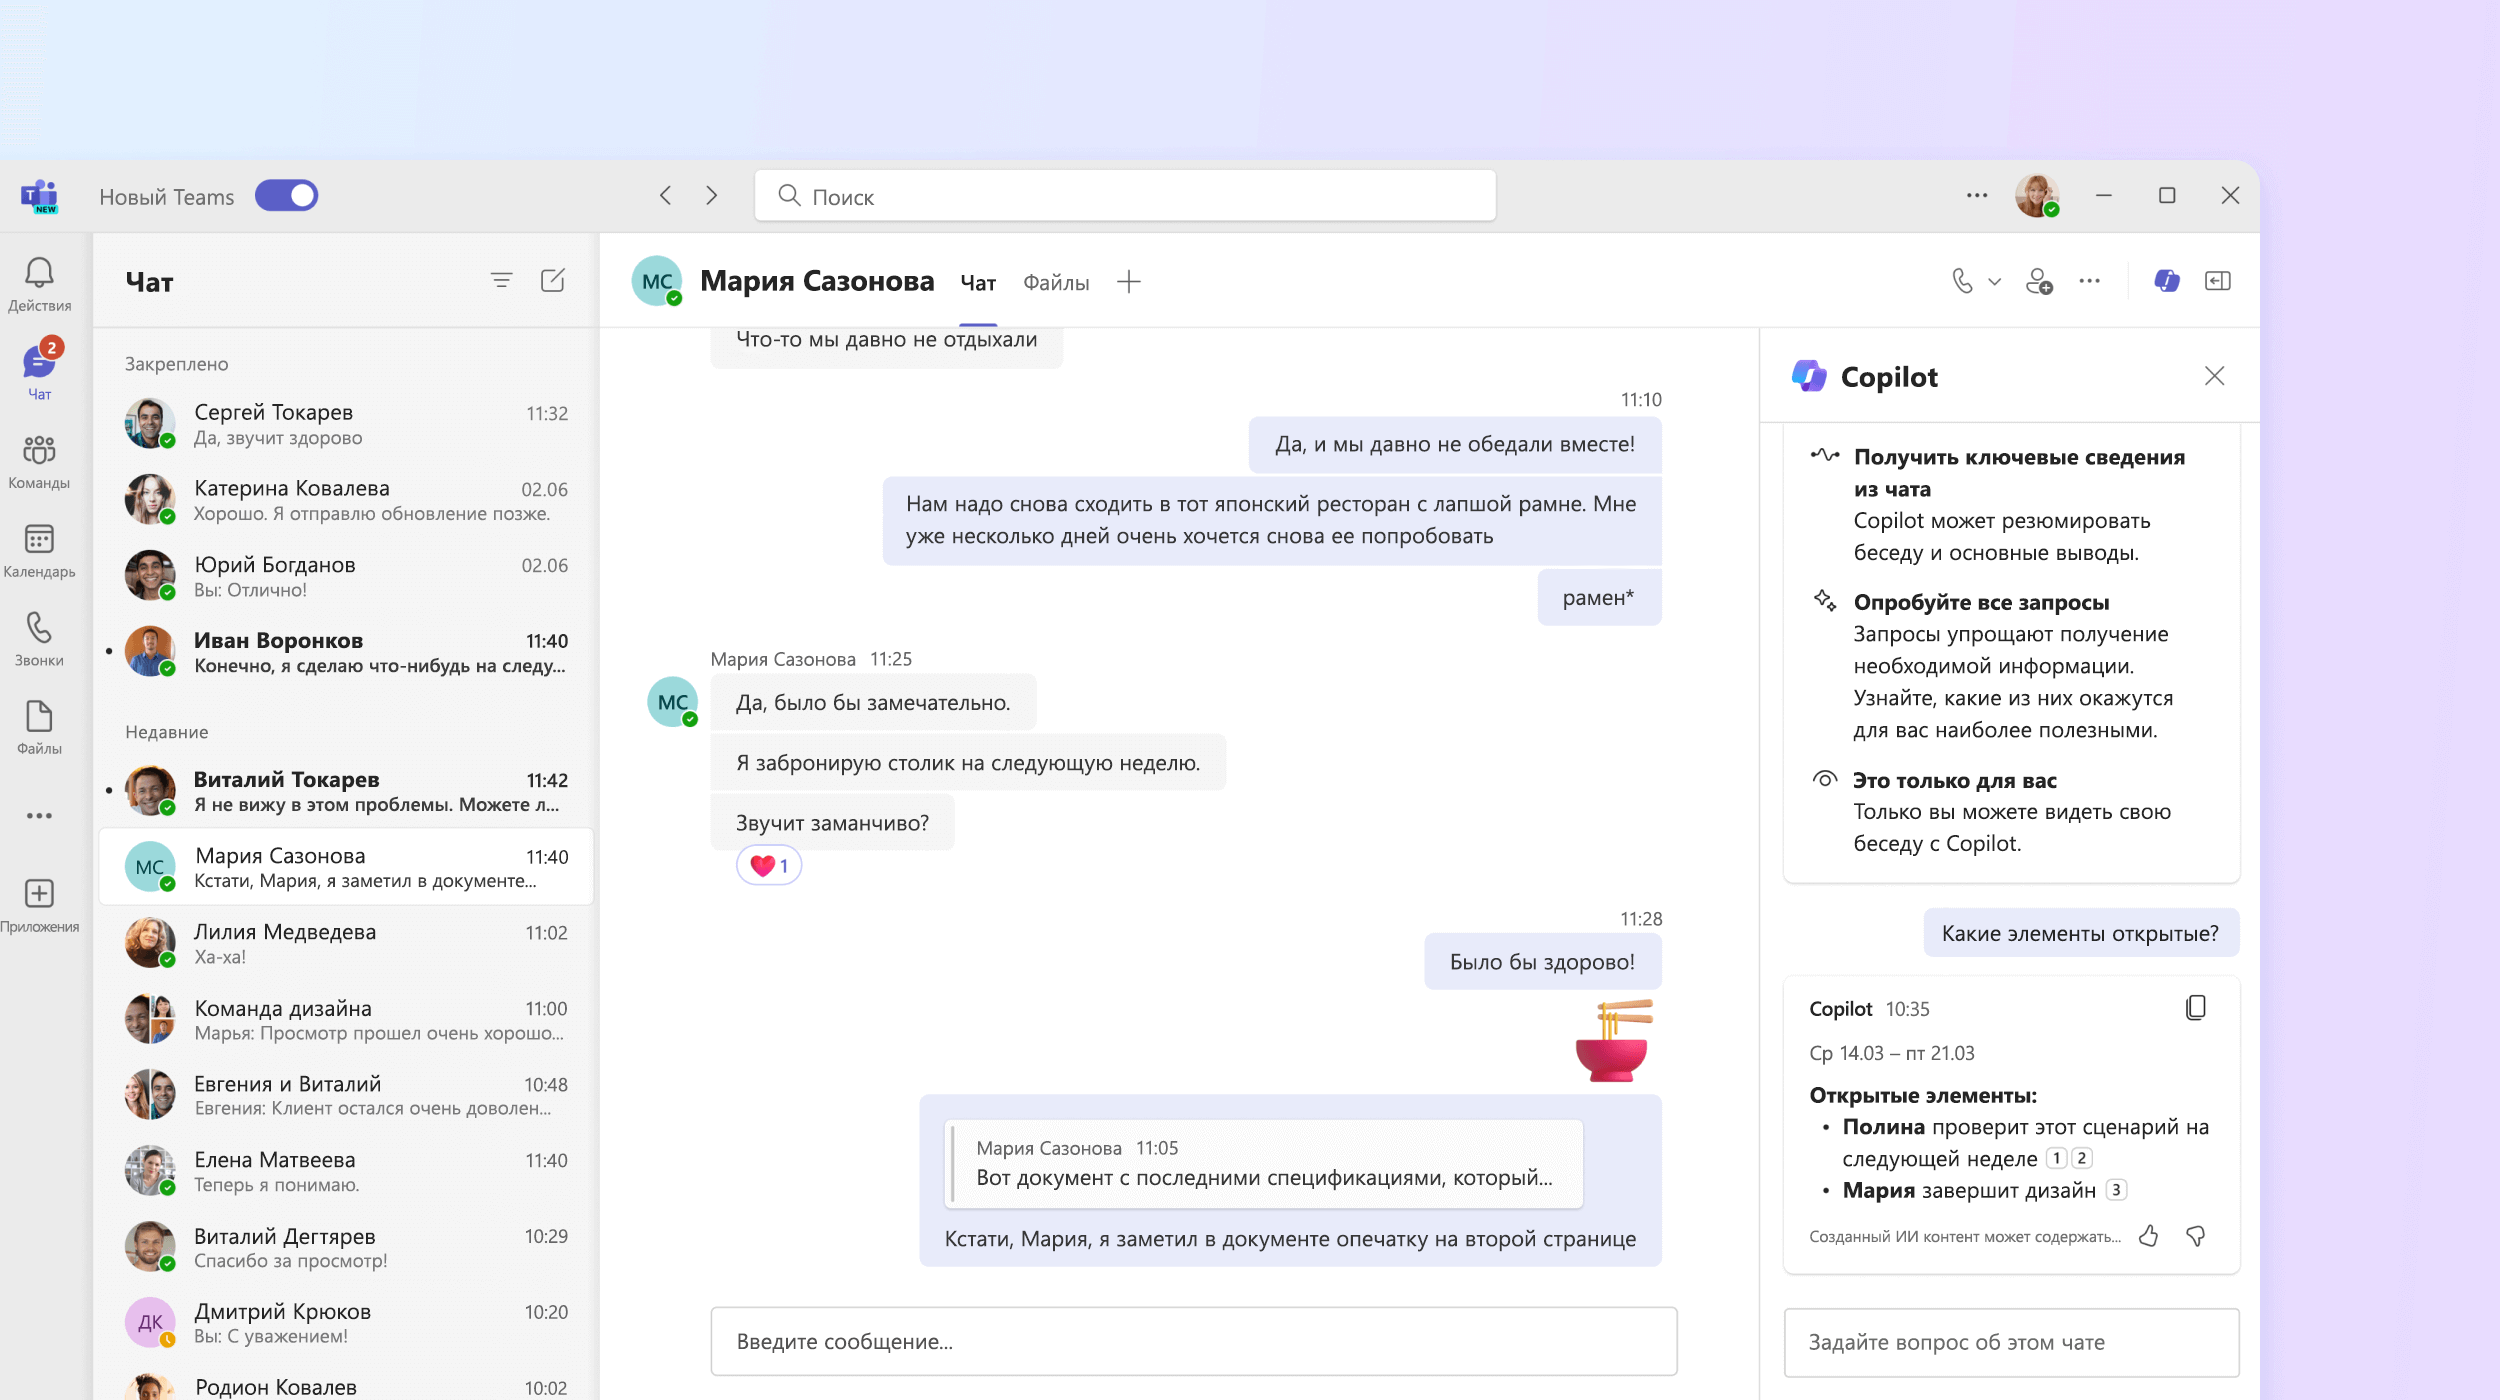Click the Teams logo icon
2500x1400 pixels.
[39, 196]
